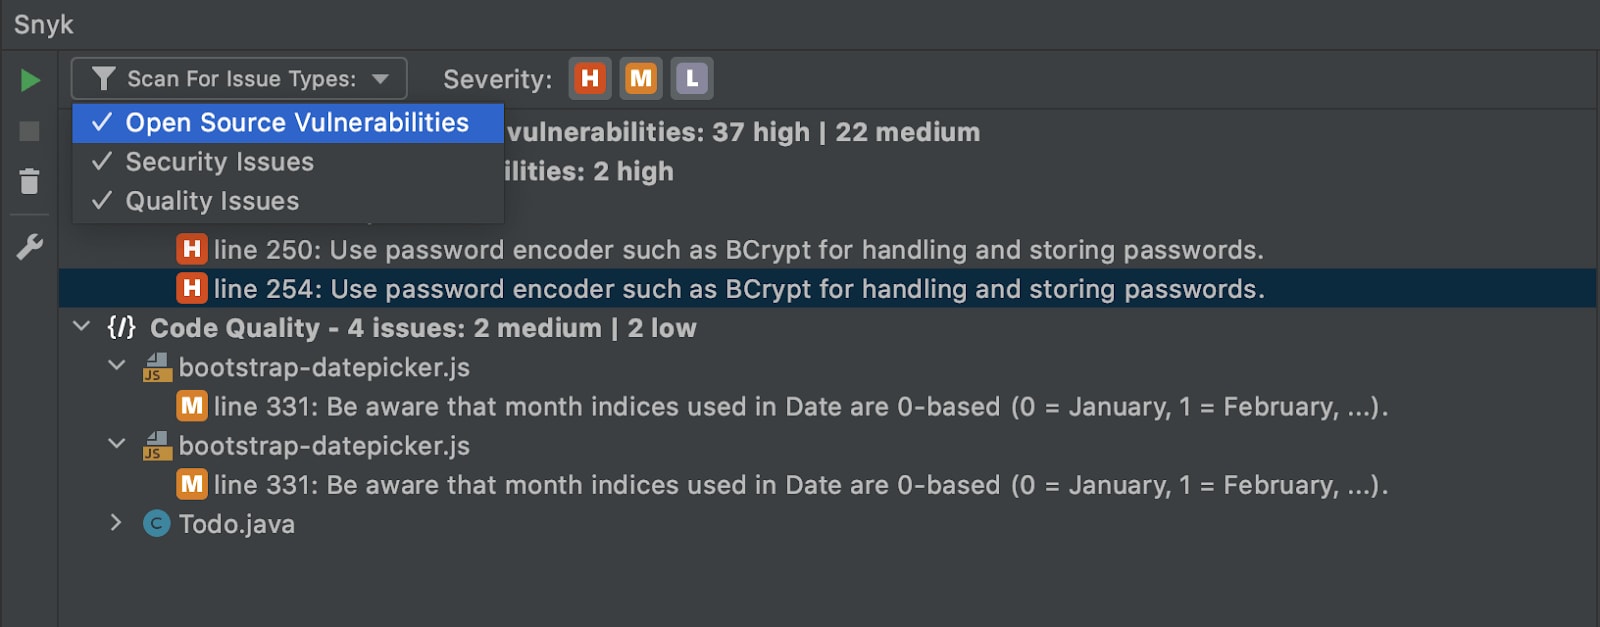Viewport: 1600px width, 627px height.
Task: Collapse the second bootstrap-datepicker.js node
Action: pyautogui.click(x=117, y=444)
